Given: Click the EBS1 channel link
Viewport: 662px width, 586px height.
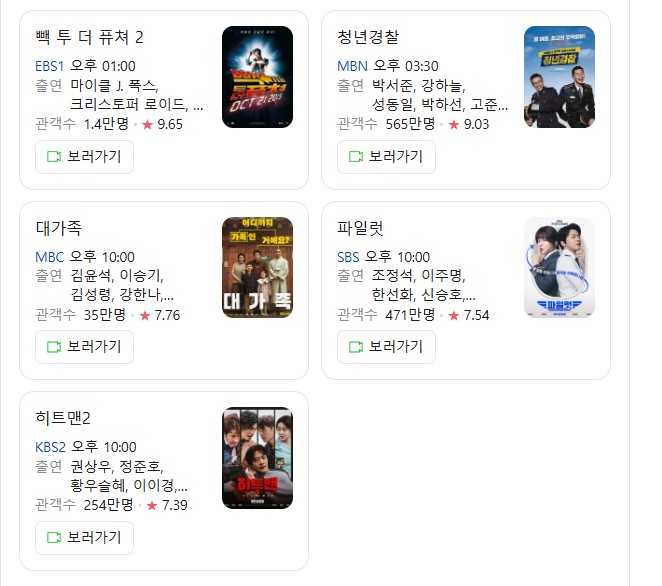Looking at the screenshot, I should (49, 66).
